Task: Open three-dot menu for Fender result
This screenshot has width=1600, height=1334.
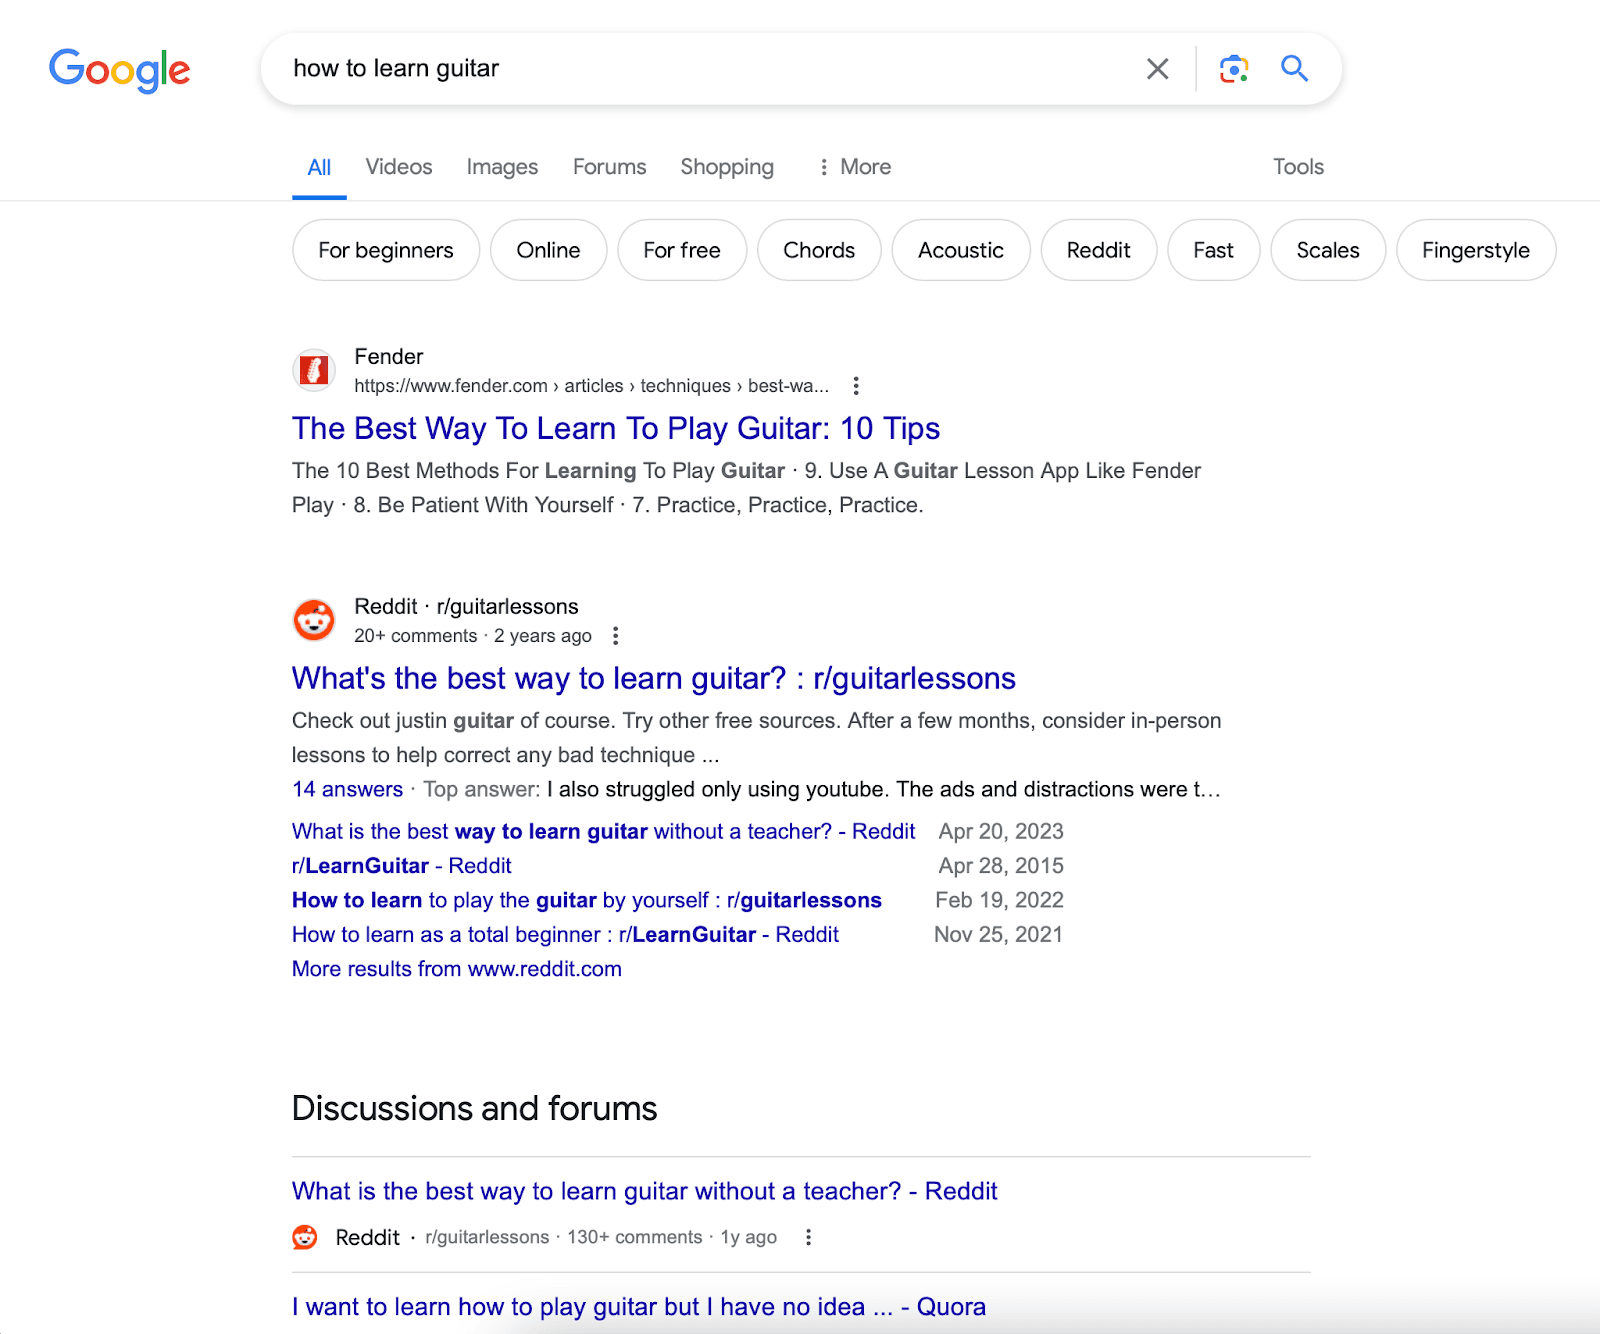Action: click(x=856, y=386)
